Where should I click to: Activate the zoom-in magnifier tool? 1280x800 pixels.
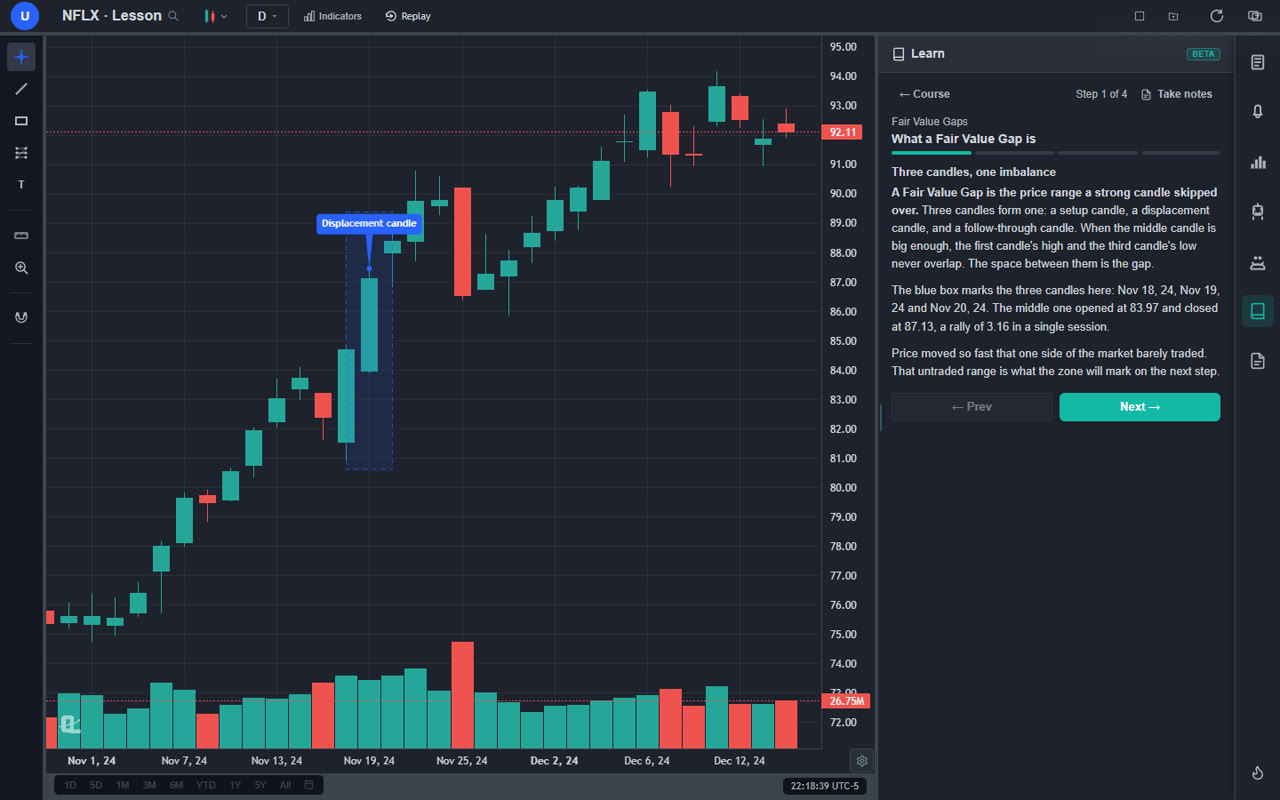pos(22,268)
